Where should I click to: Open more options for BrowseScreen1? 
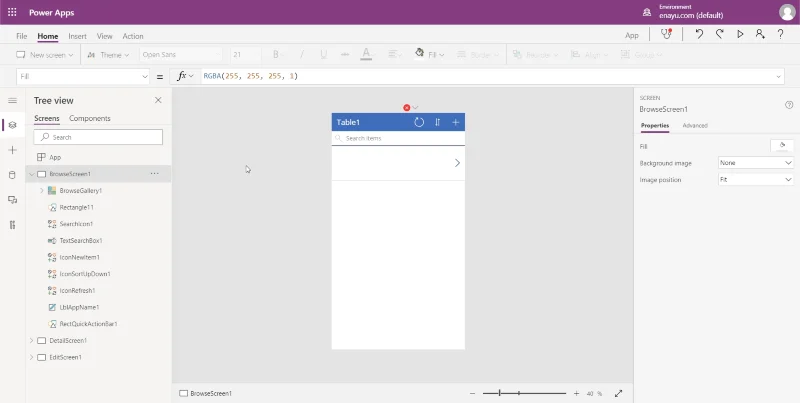coord(155,173)
